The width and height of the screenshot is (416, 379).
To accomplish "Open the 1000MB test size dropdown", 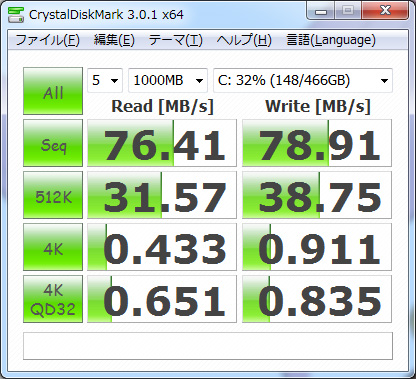I will [x=168, y=80].
